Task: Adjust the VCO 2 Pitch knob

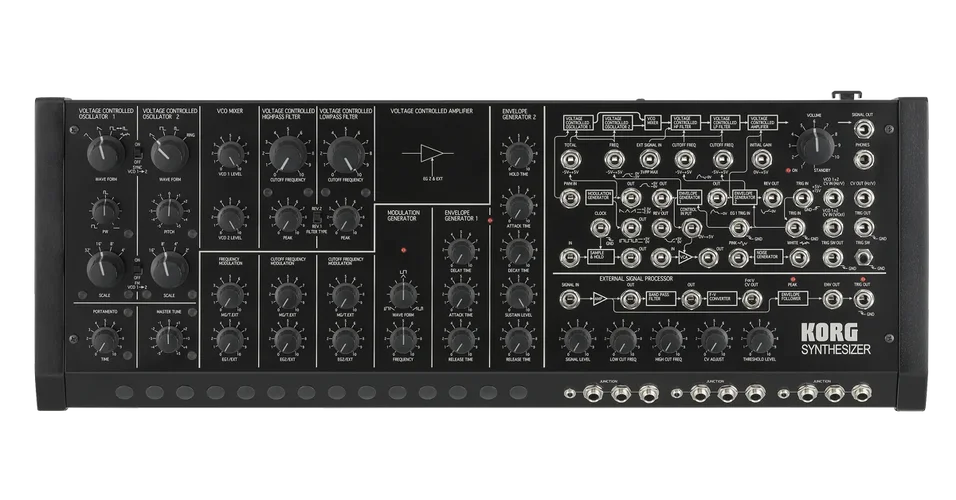Action: (169, 212)
